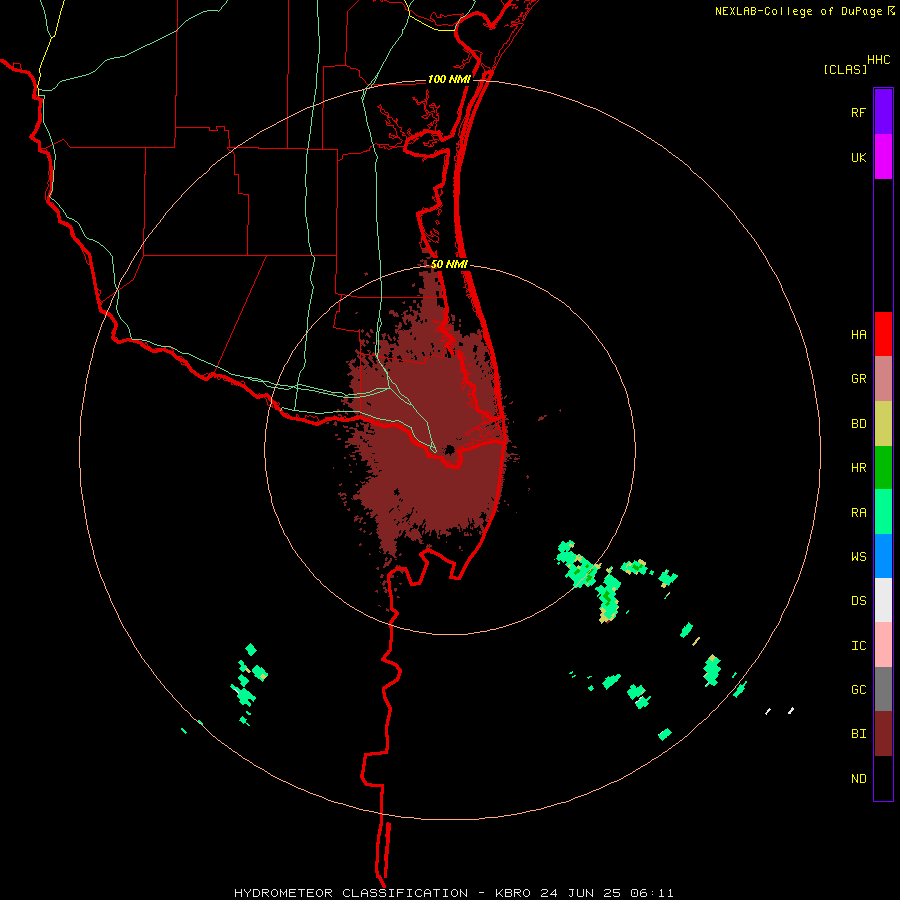This screenshot has width=900, height=900.
Task: Click the 06:11 timestamp
Action: pyautogui.click(x=651, y=893)
